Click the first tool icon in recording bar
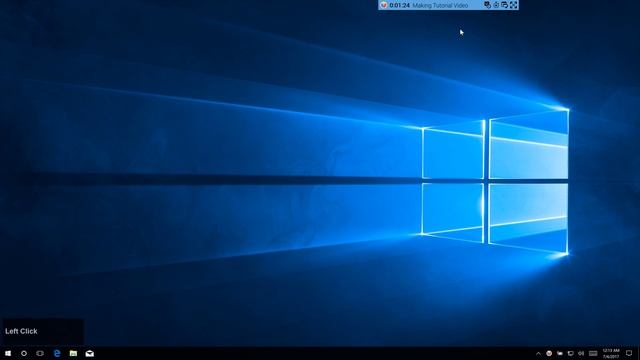The width and height of the screenshot is (640, 360). (x=487, y=5)
